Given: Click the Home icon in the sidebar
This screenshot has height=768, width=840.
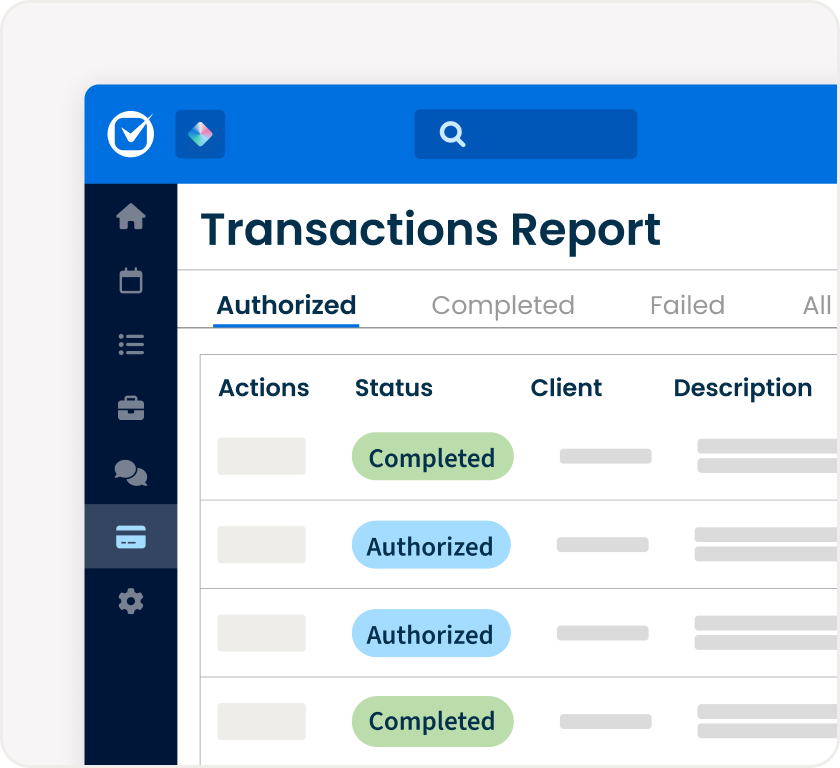Looking at the screenshot, I should tap(131, 215).
